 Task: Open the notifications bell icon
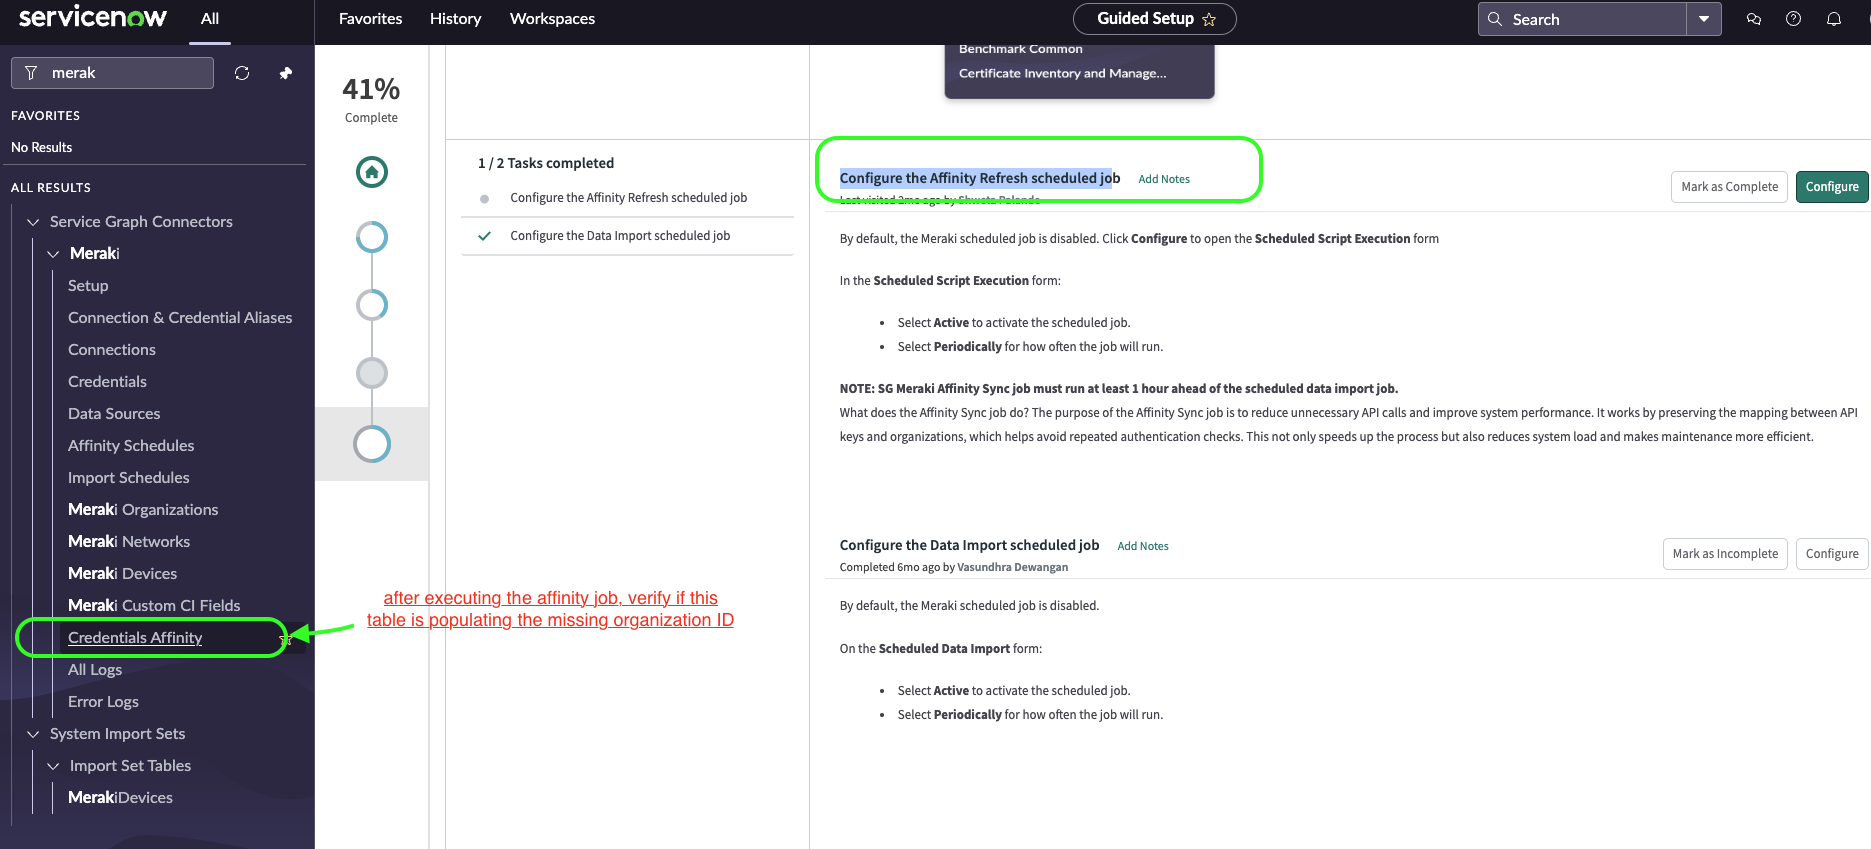tap(1833, 19)
